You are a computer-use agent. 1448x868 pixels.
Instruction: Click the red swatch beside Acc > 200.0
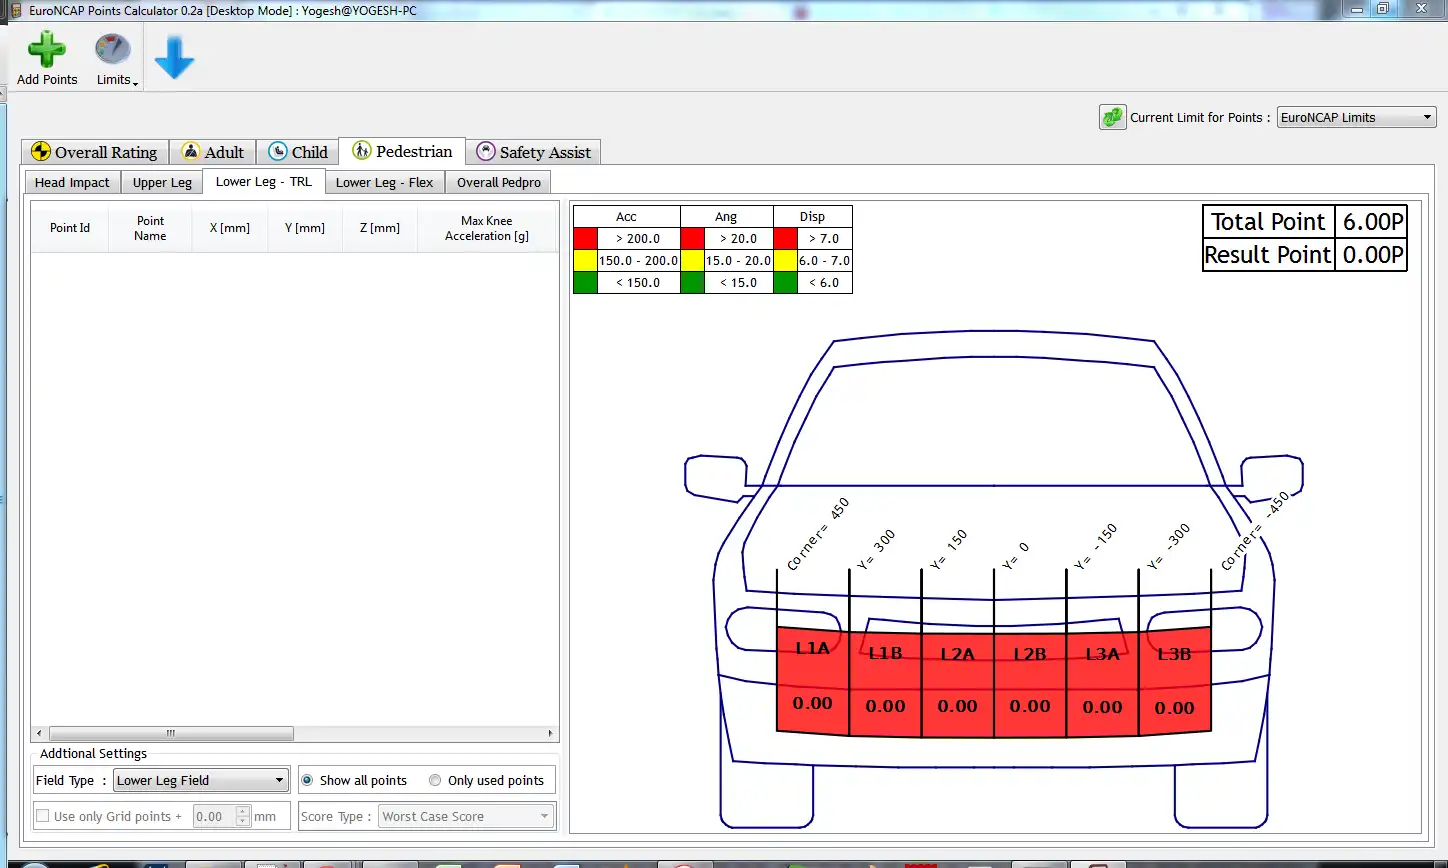[x=585, y=239]
